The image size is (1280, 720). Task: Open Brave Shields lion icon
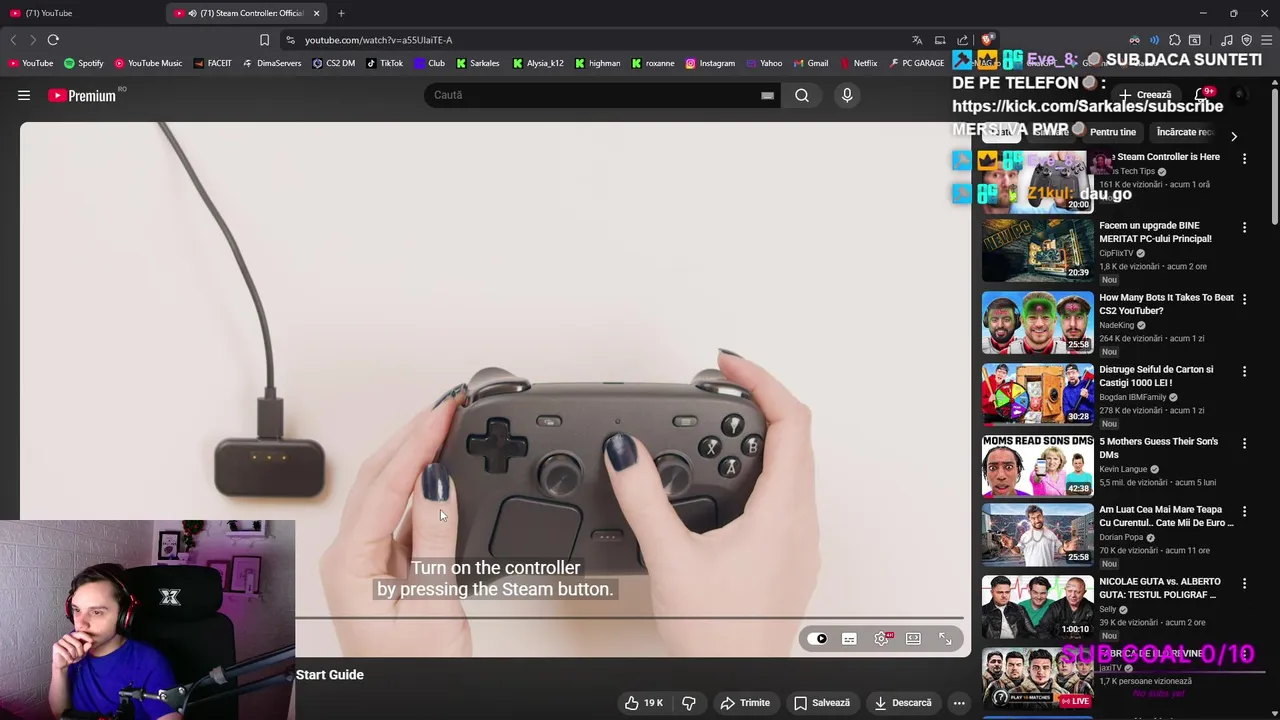987,40
